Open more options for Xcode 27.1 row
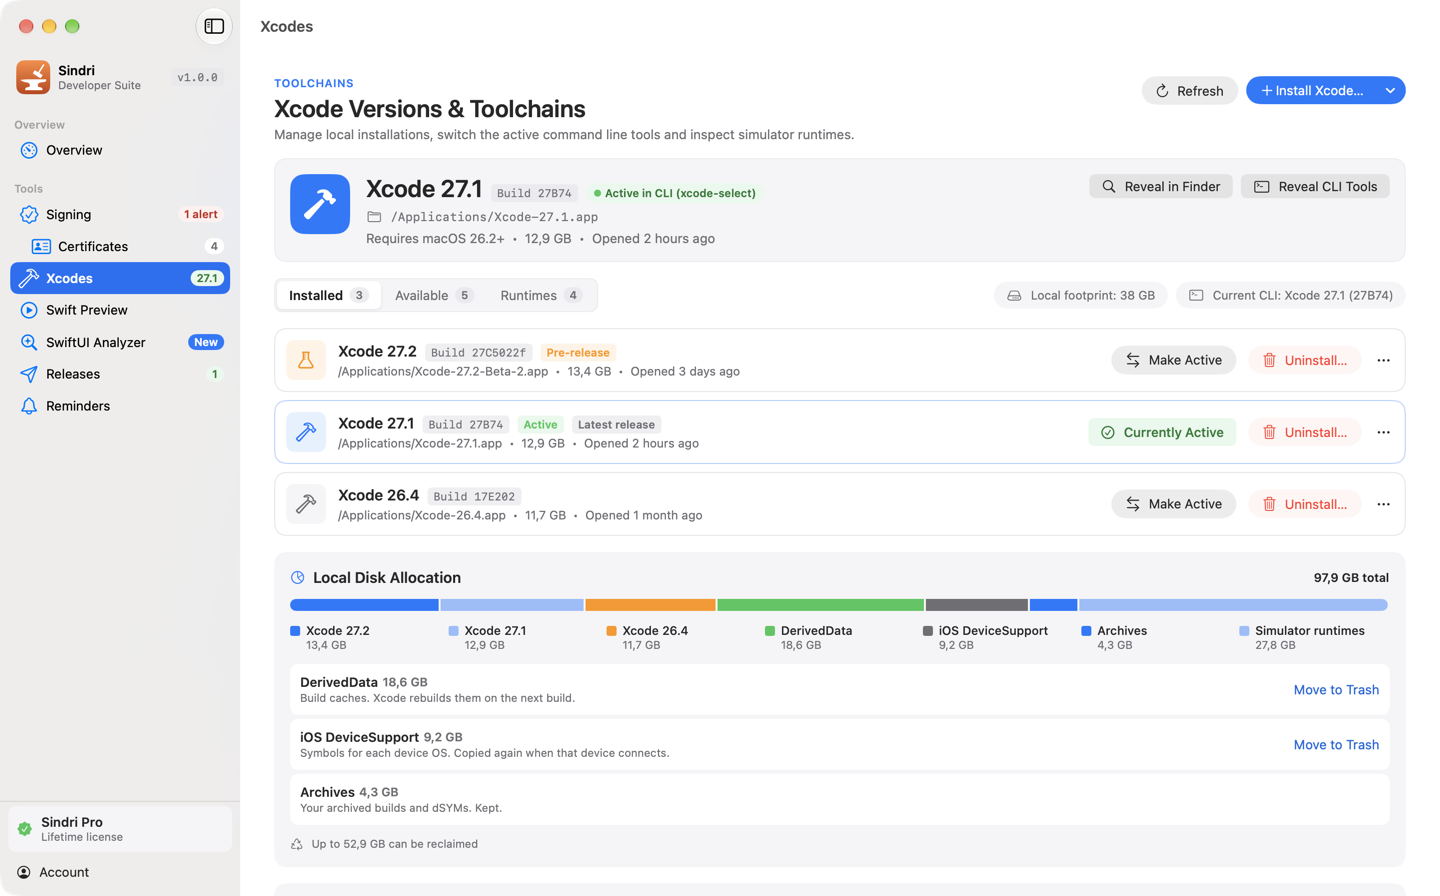The width and height of the screenshot is (1440, 896). coord(1383,432)
